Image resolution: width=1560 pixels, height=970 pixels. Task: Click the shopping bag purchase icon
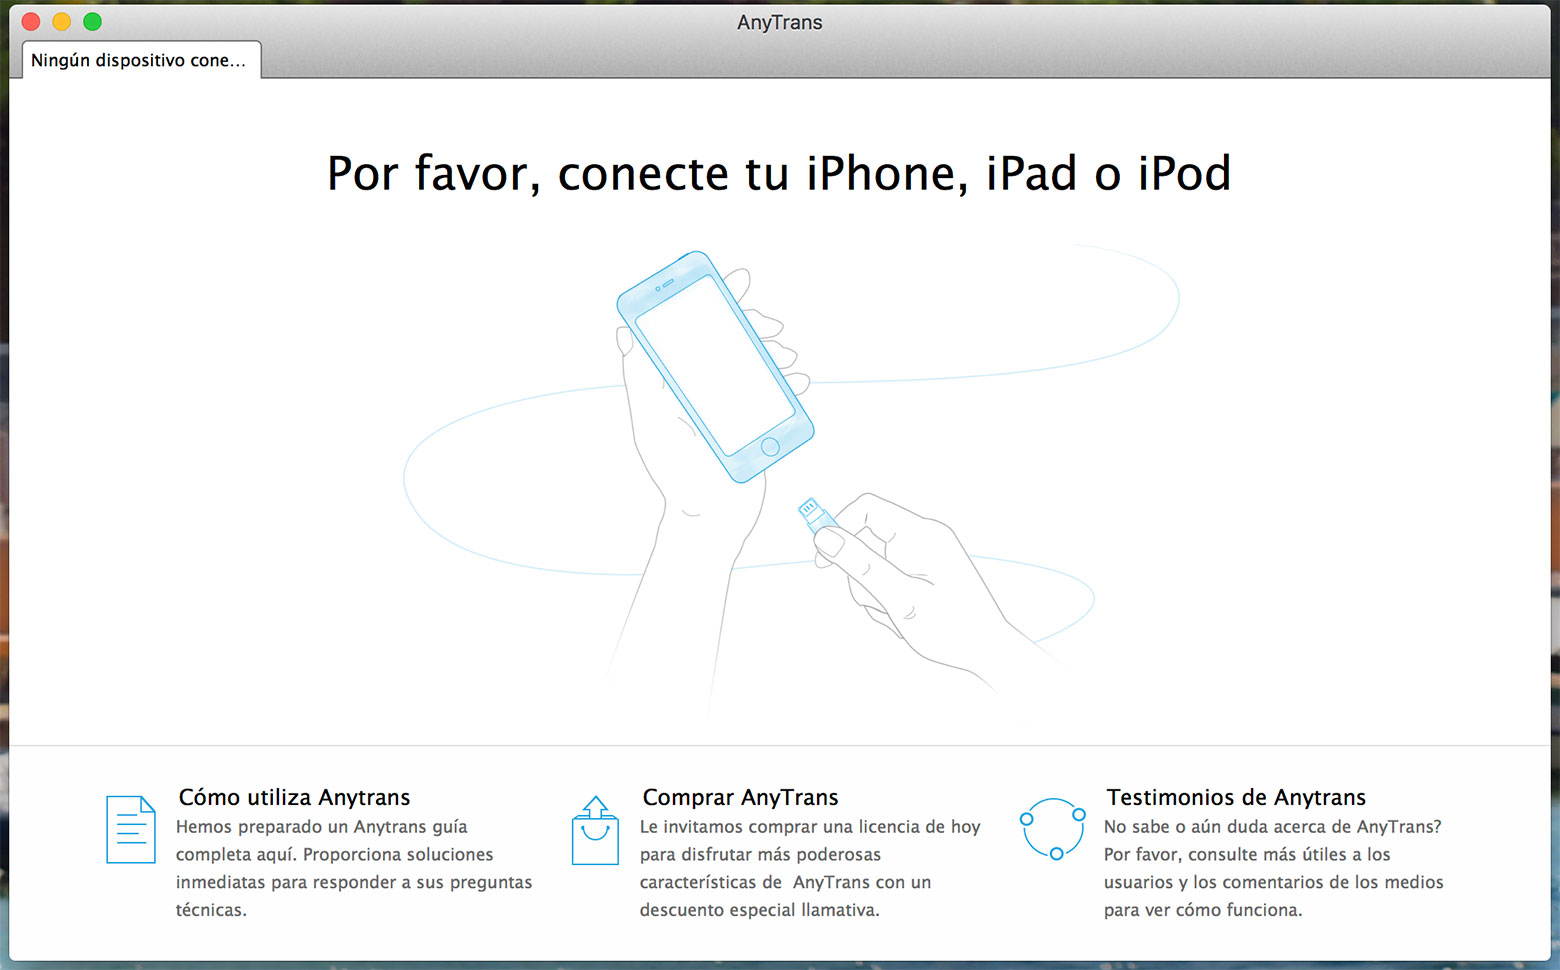coord(595,830)
